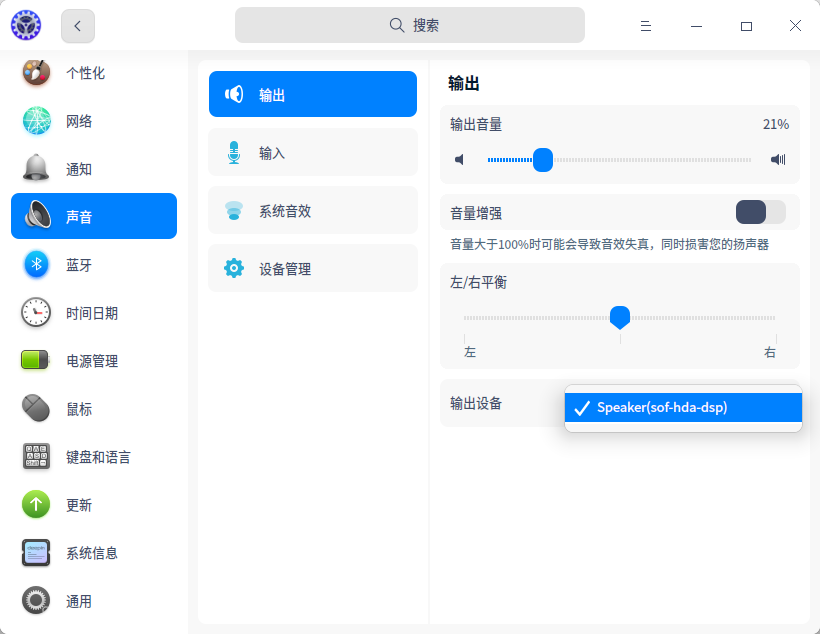This screenshot has width=820, height=634.
Task: Close the Control Center window
Action: (795, 26)
